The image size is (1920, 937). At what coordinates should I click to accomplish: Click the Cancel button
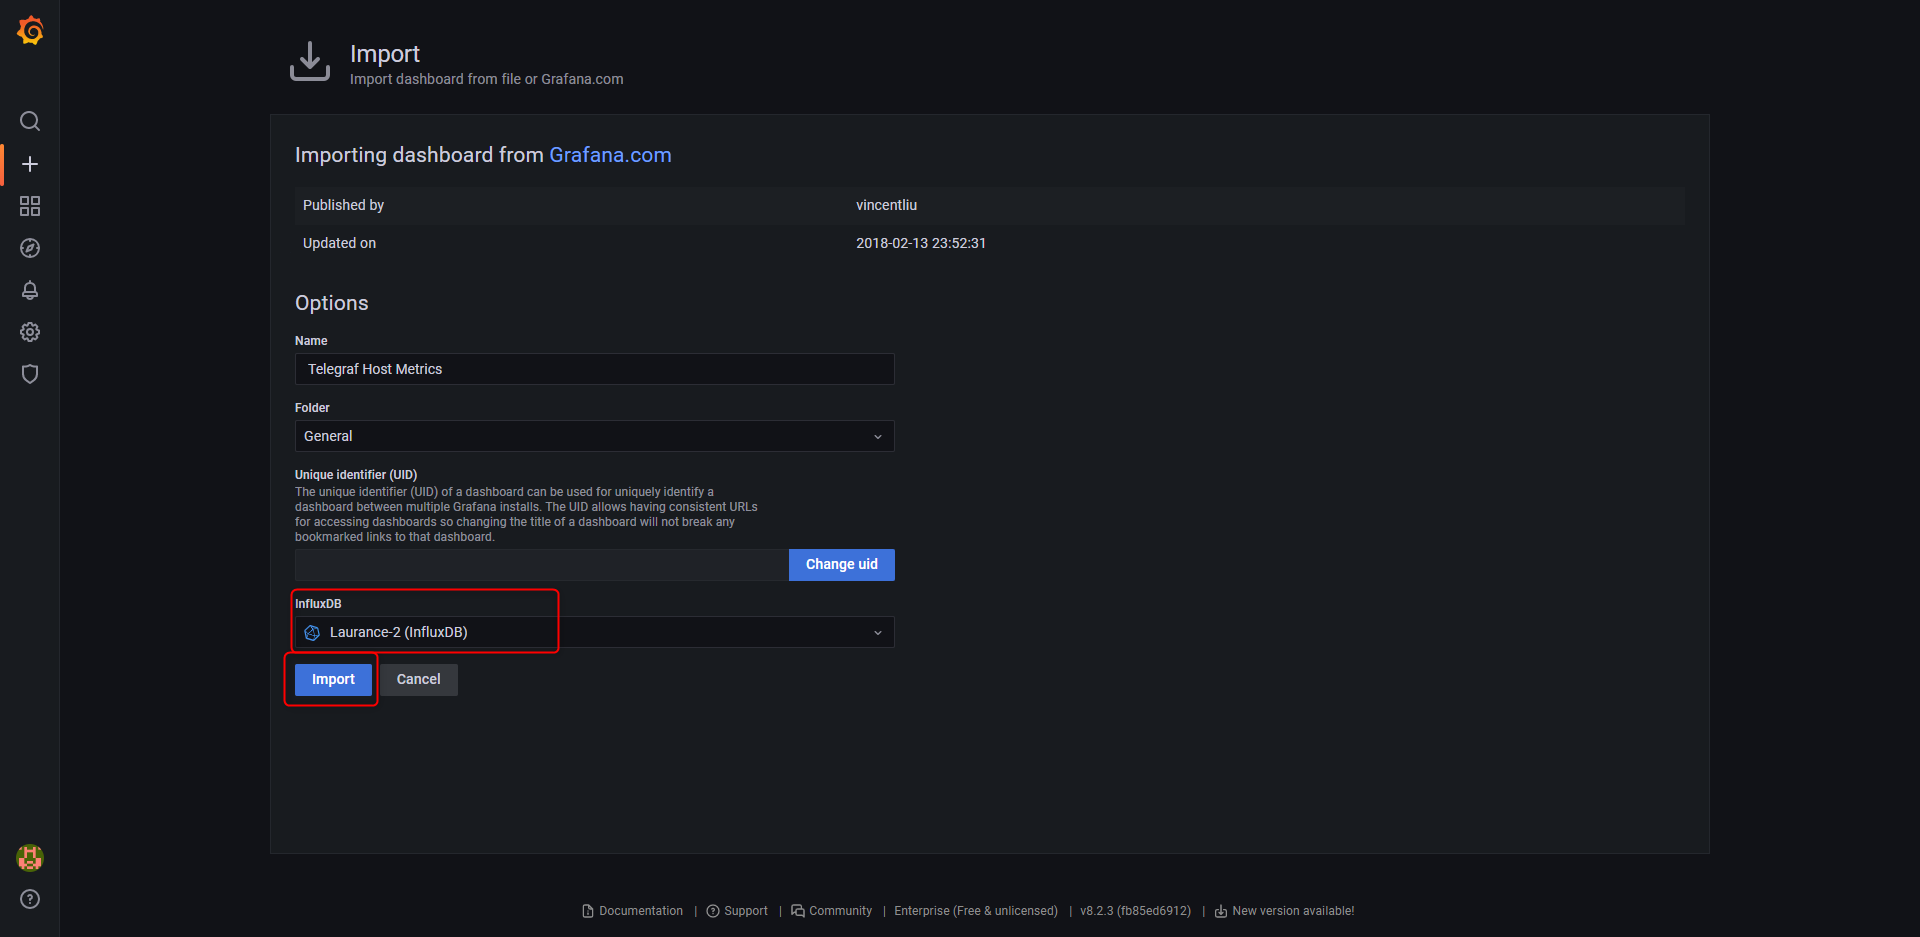click(418, 680)
